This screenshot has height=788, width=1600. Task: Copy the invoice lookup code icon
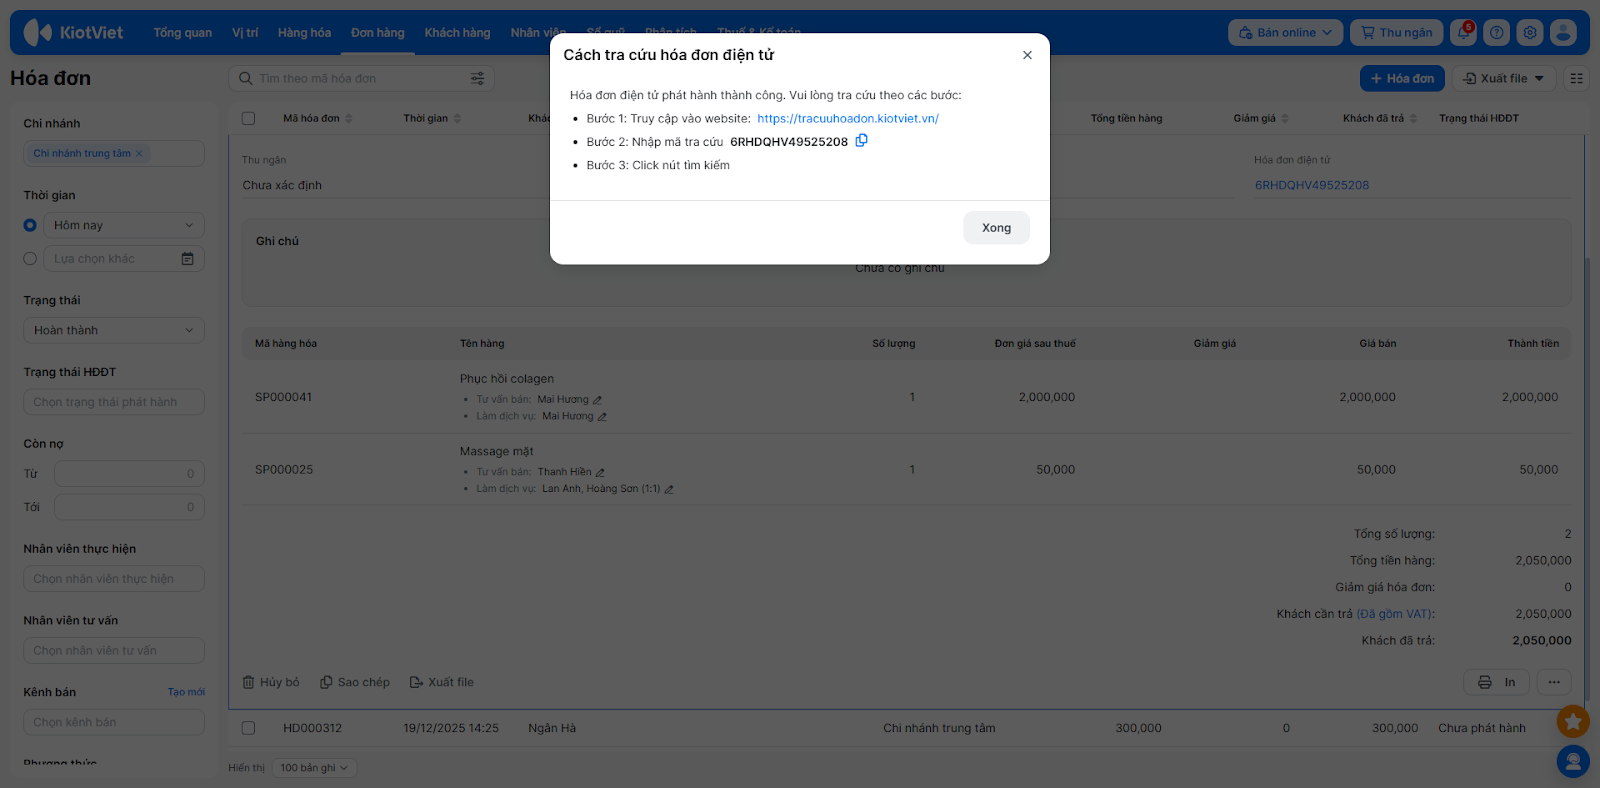[861, 141]
